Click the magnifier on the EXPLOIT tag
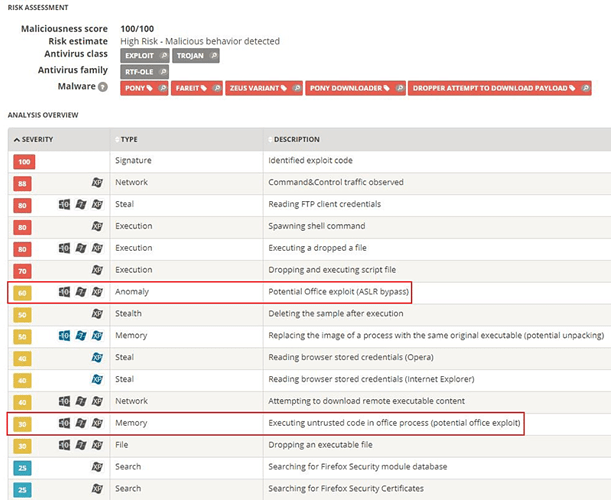Viewport: 611px width, 500px height. pos(164,56)
